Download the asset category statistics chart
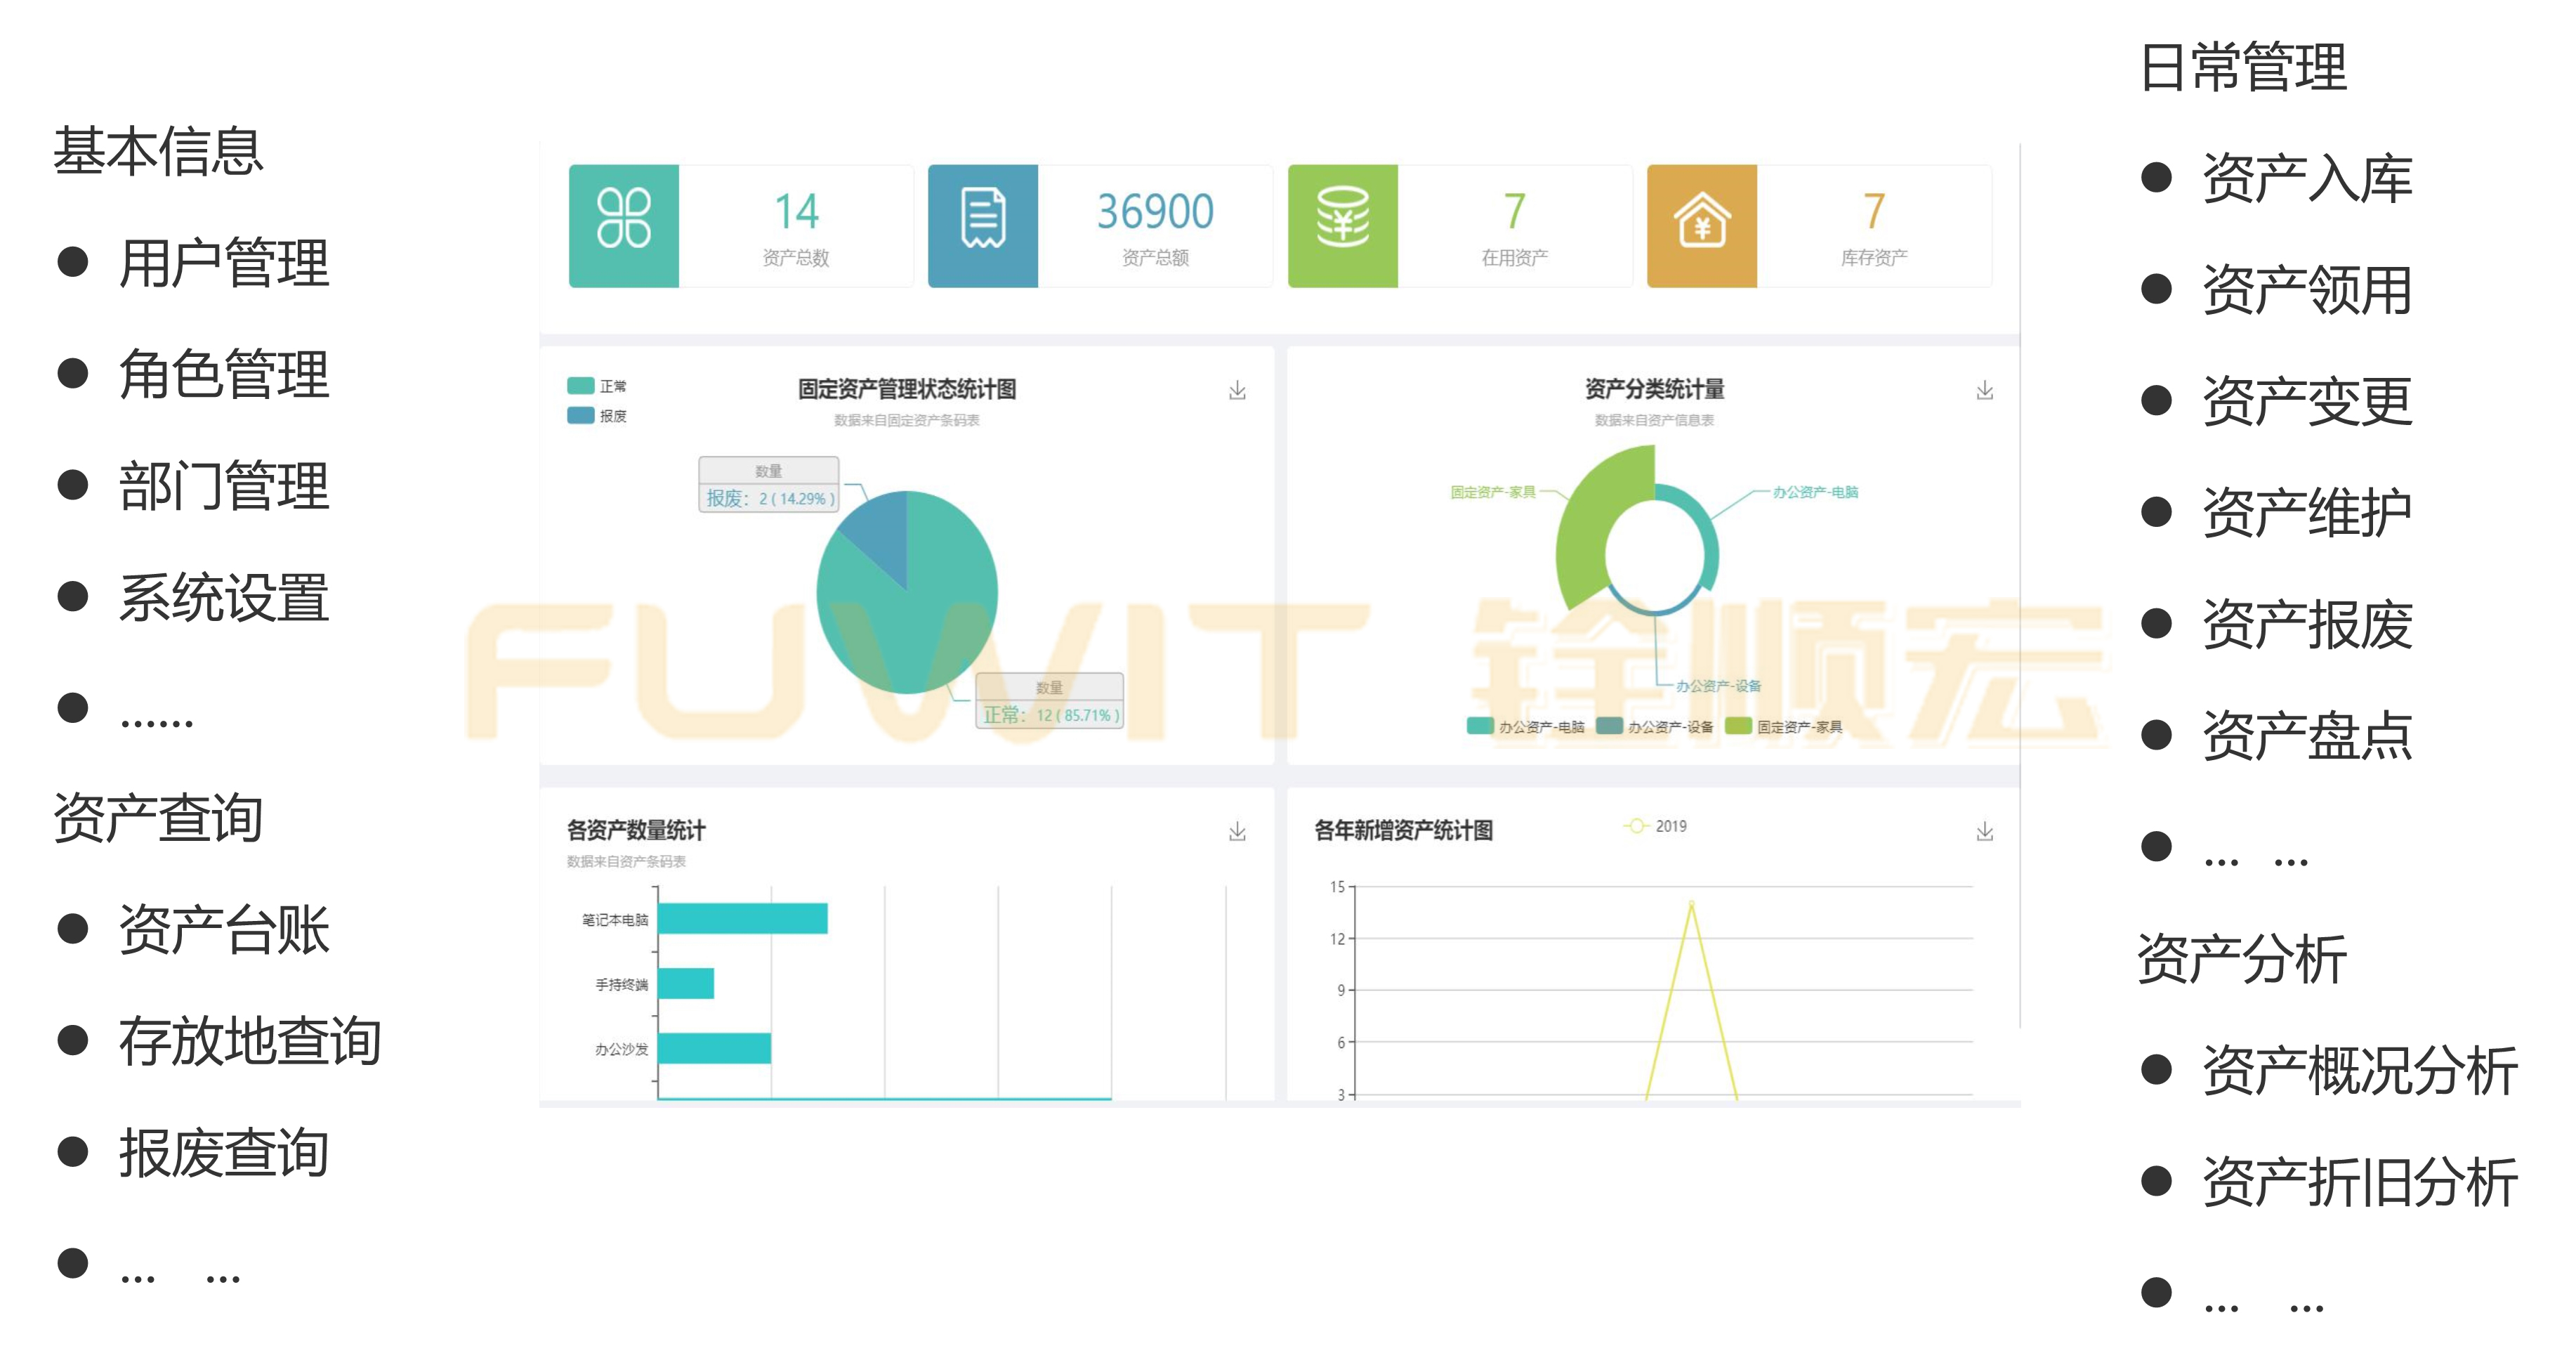 pyautogui.click(x=1984, y=390)
